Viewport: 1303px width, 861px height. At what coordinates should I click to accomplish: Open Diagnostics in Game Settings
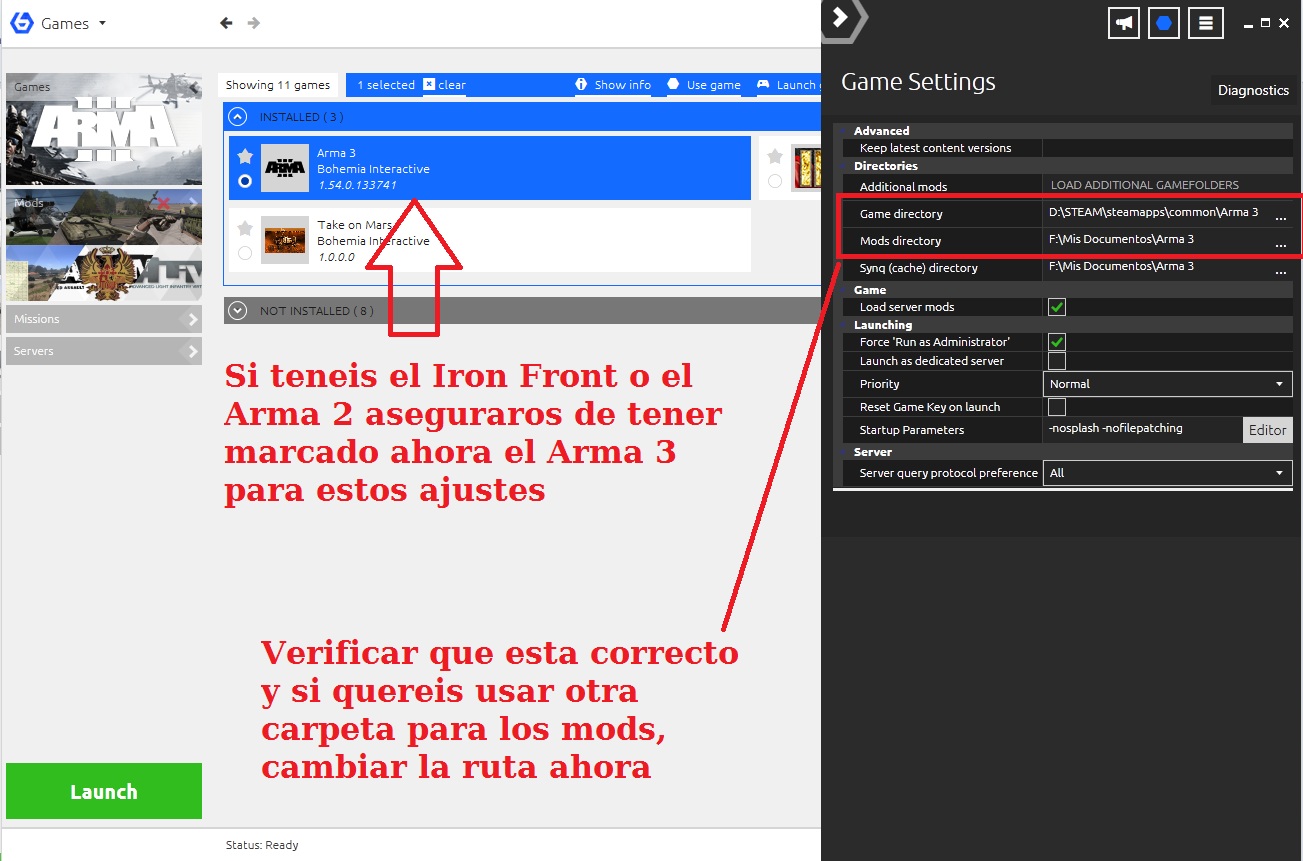[x=1253, y=90]
